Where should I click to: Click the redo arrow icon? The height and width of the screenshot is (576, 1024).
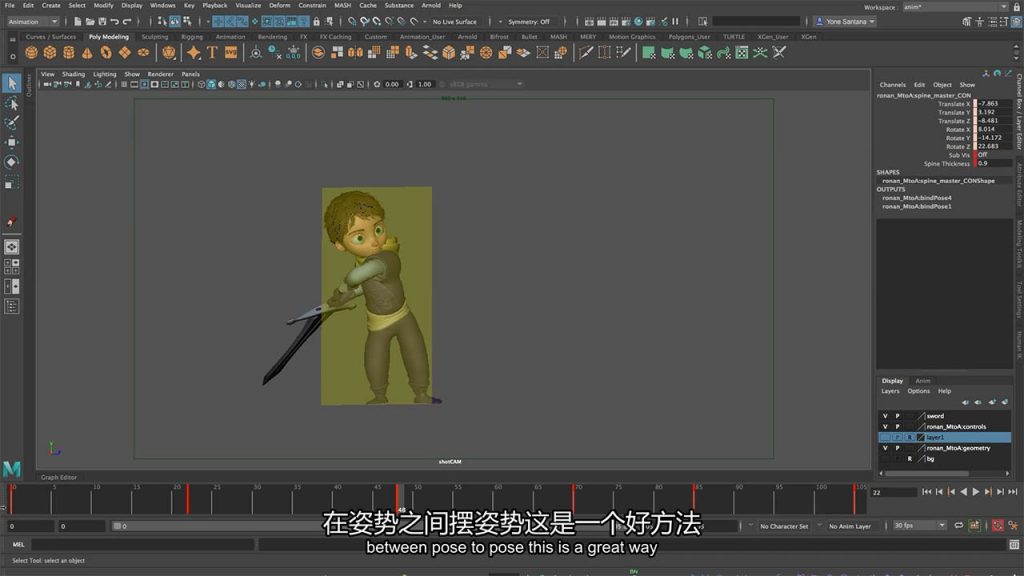[x=127, y=22]
